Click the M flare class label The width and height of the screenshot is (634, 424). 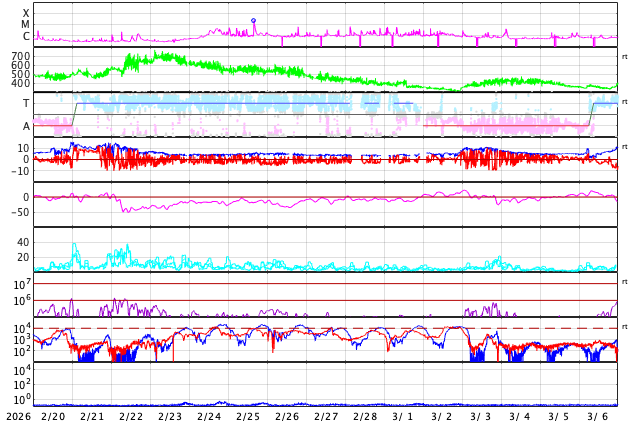pyautogui.click(x=26, y=25)
